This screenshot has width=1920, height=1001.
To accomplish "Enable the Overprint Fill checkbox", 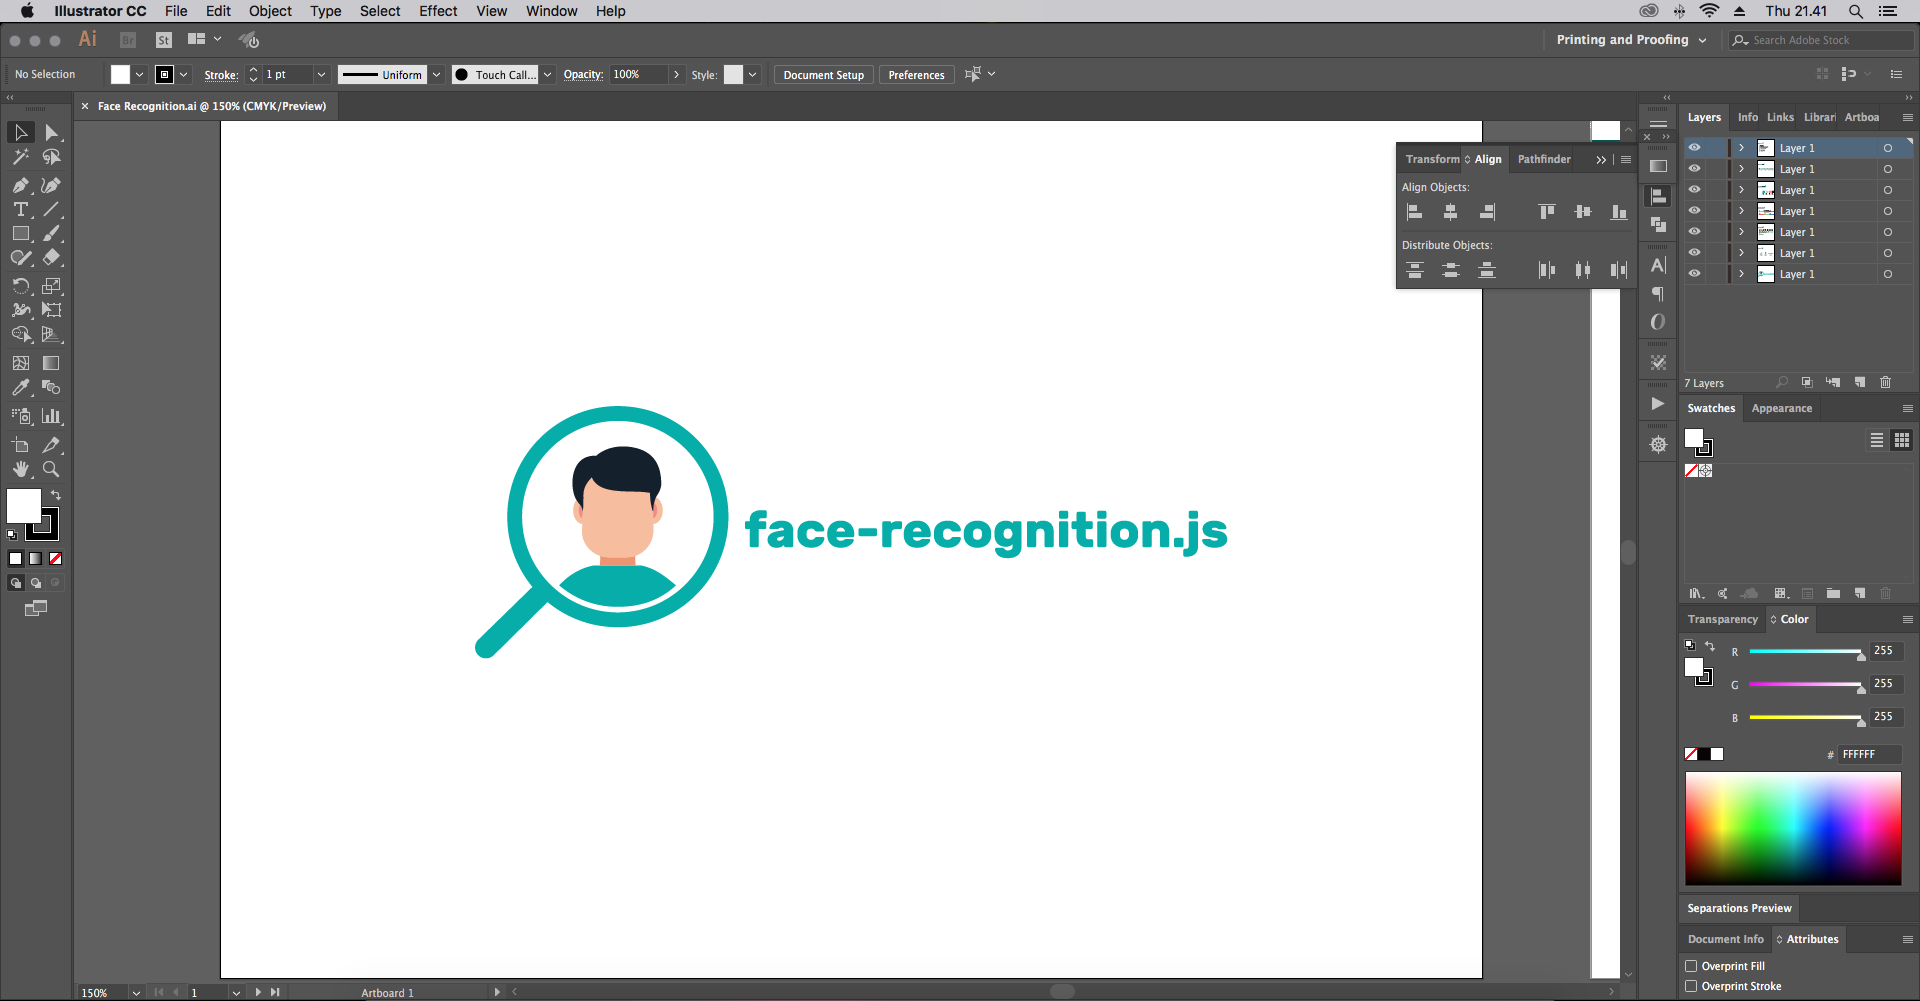I will (1691, 966).
